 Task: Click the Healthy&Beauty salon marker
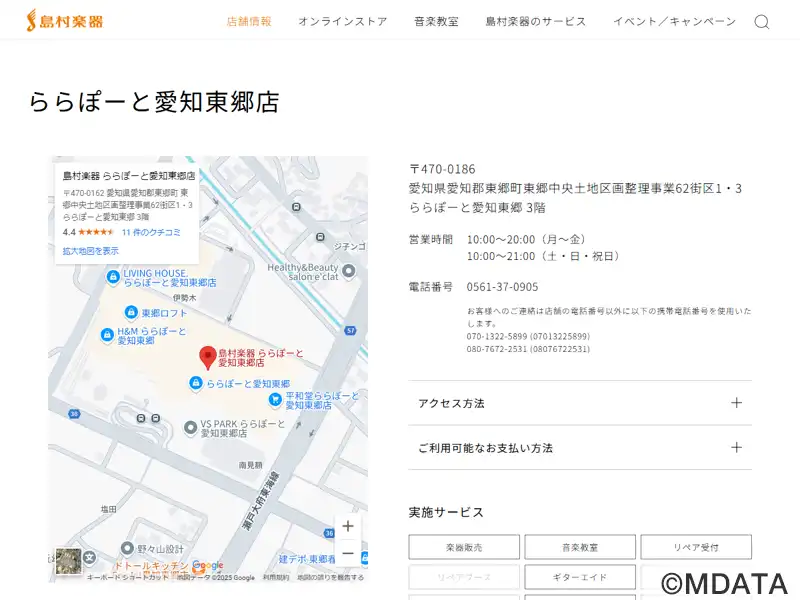[x=348, y=271]
